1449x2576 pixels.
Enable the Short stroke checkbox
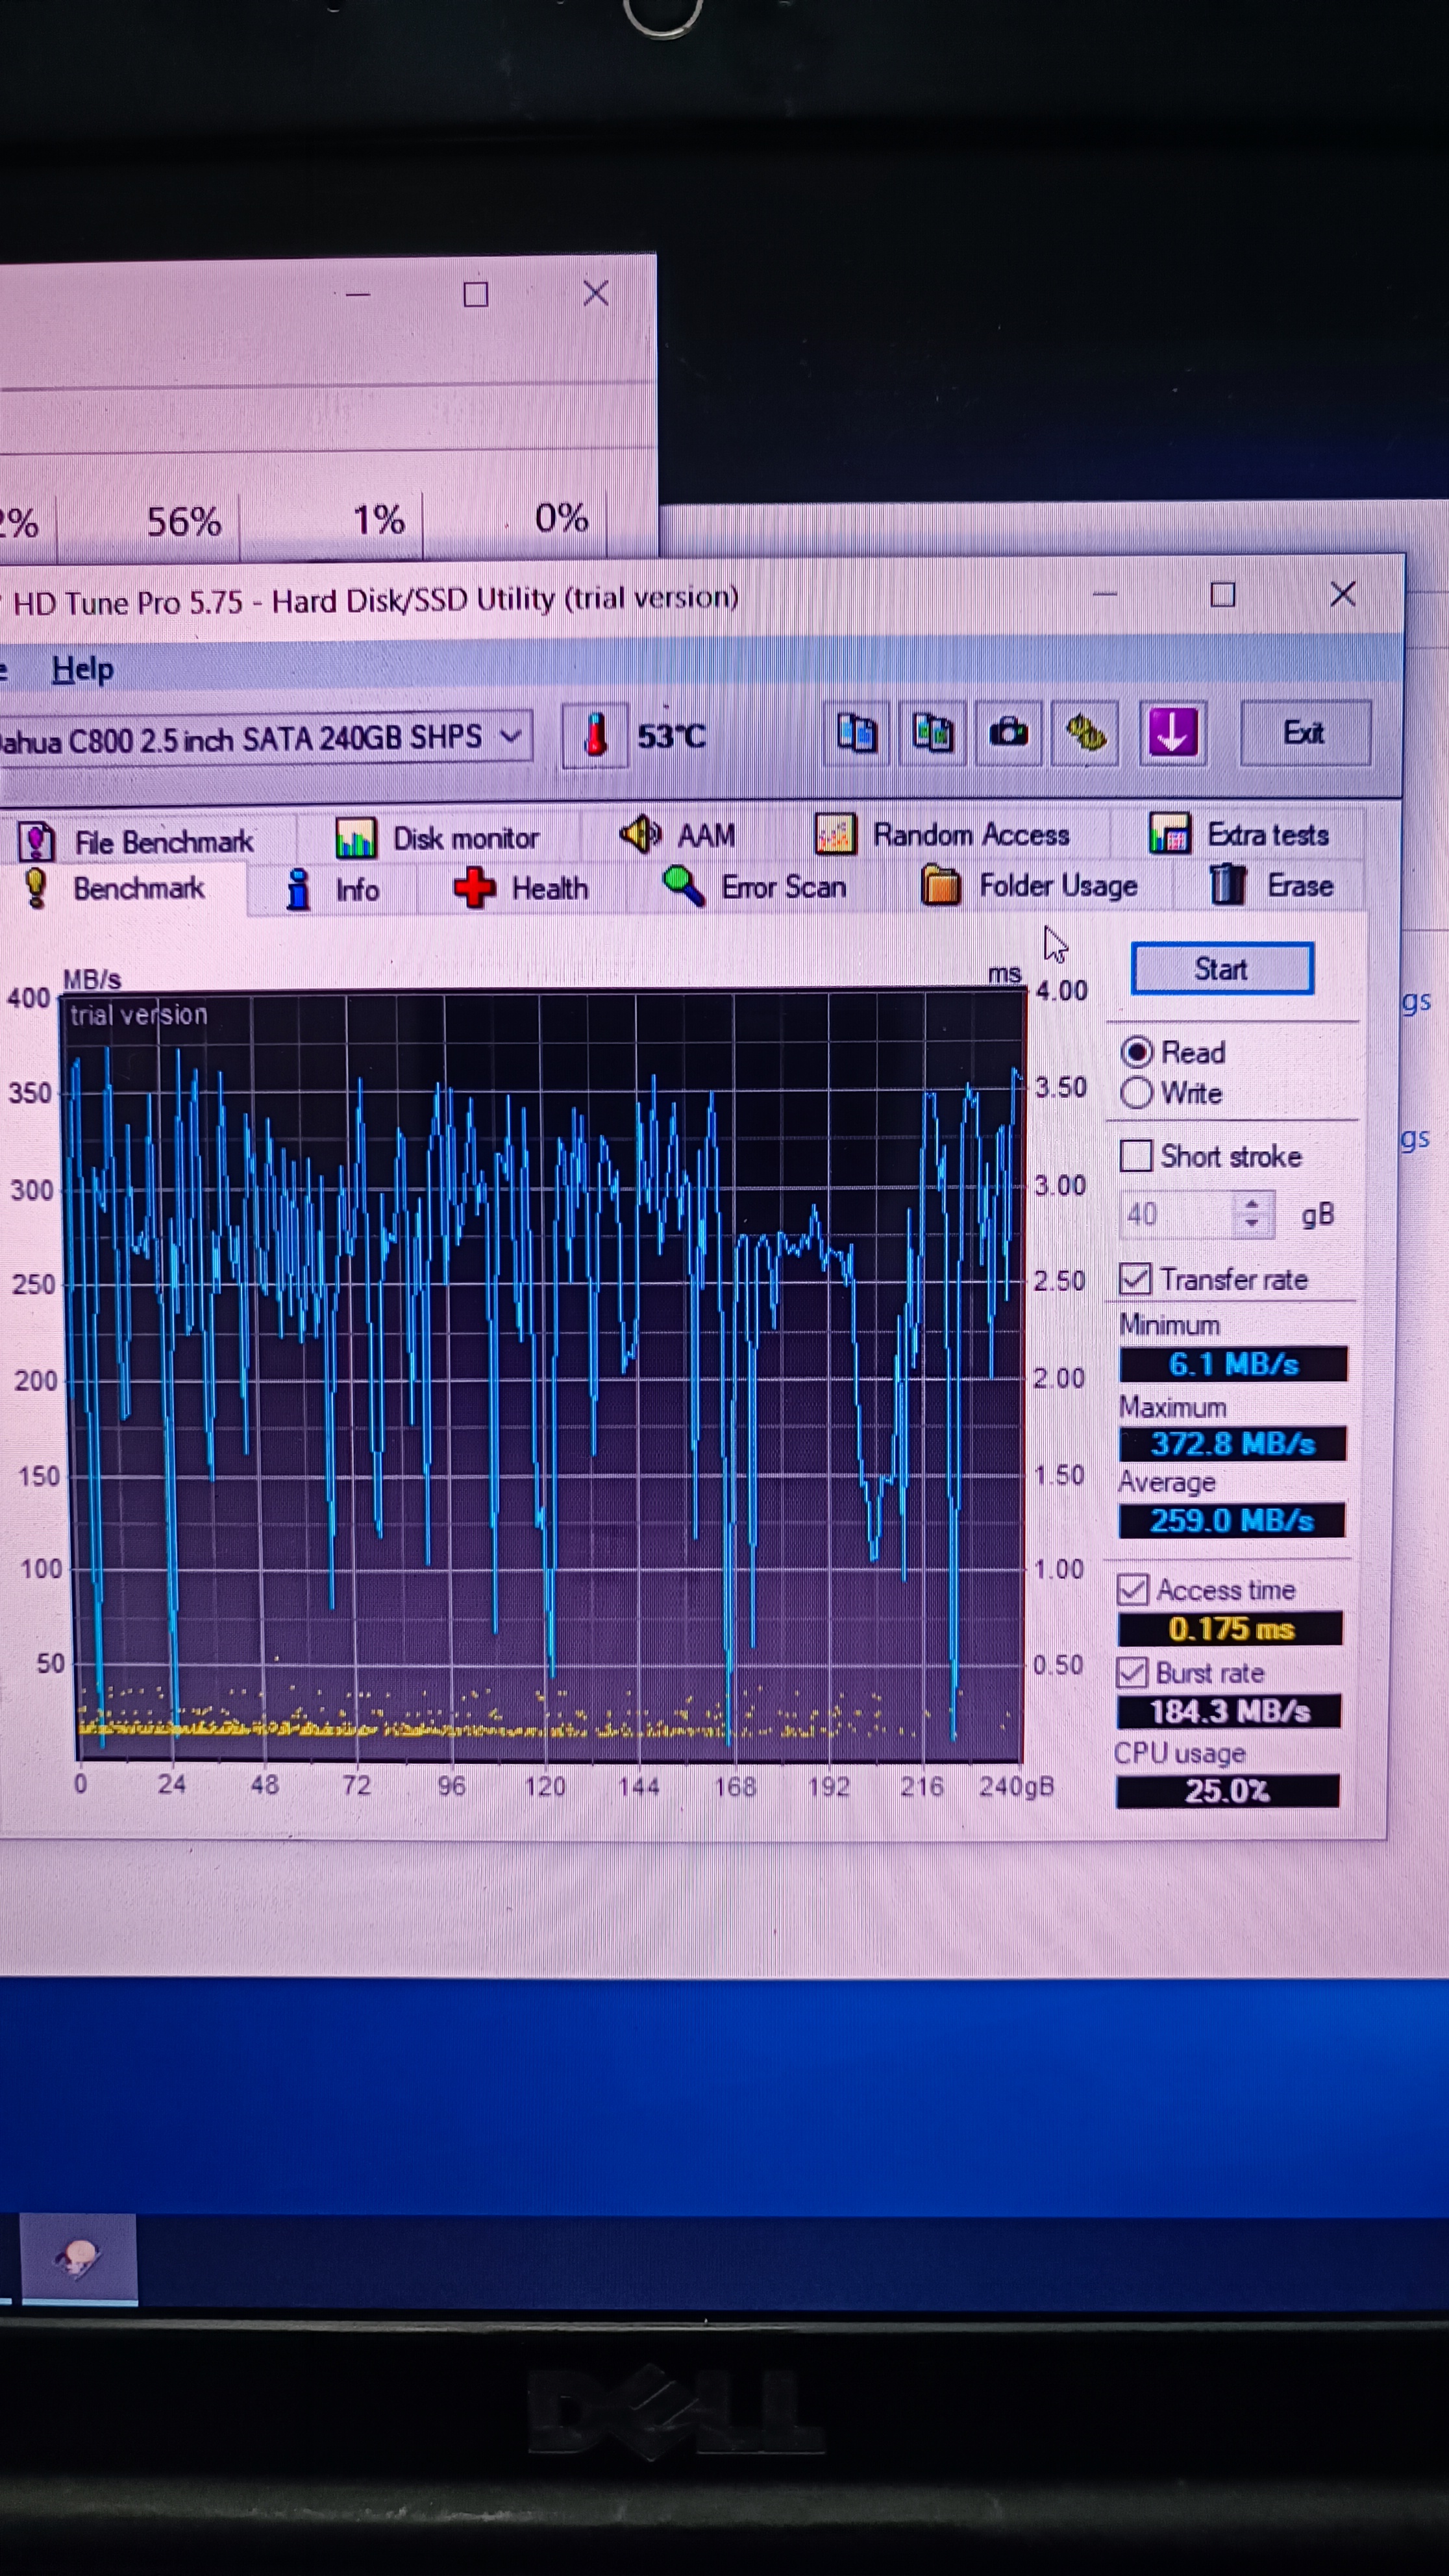1135,1156
